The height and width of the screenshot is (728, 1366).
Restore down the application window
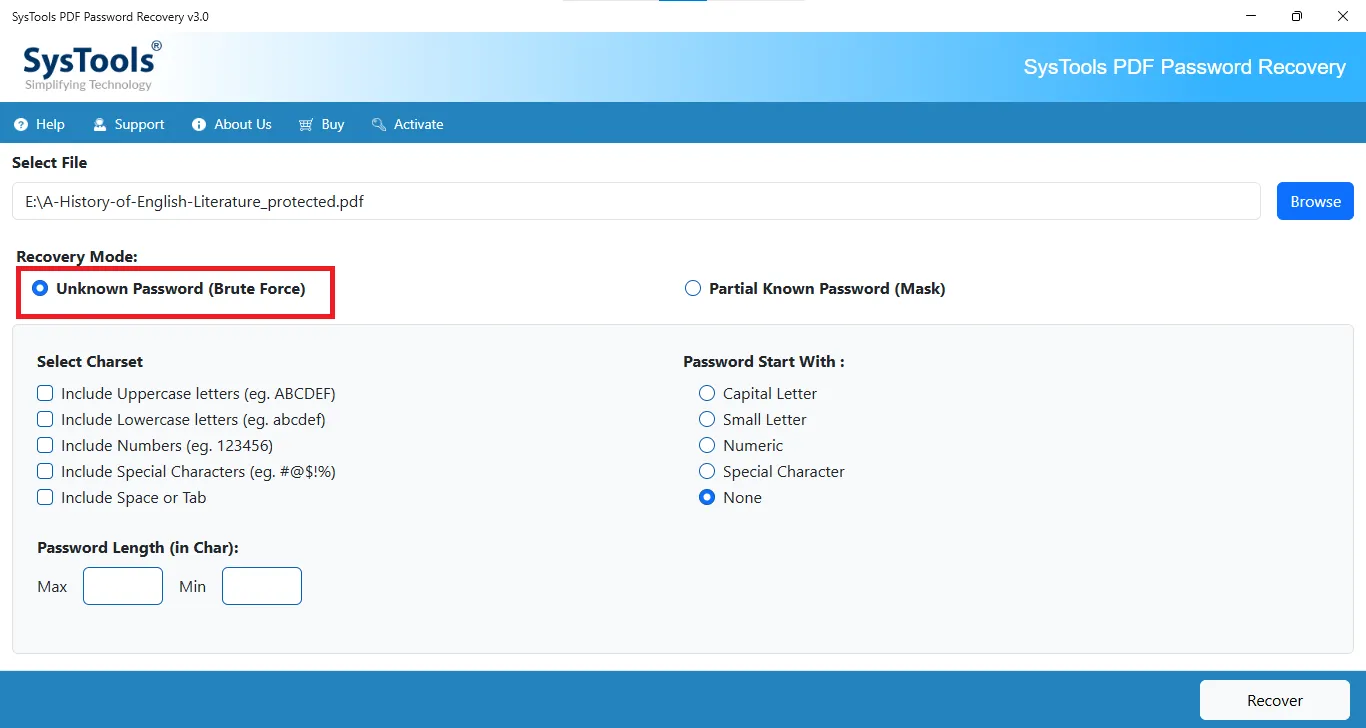point(1297,16)
